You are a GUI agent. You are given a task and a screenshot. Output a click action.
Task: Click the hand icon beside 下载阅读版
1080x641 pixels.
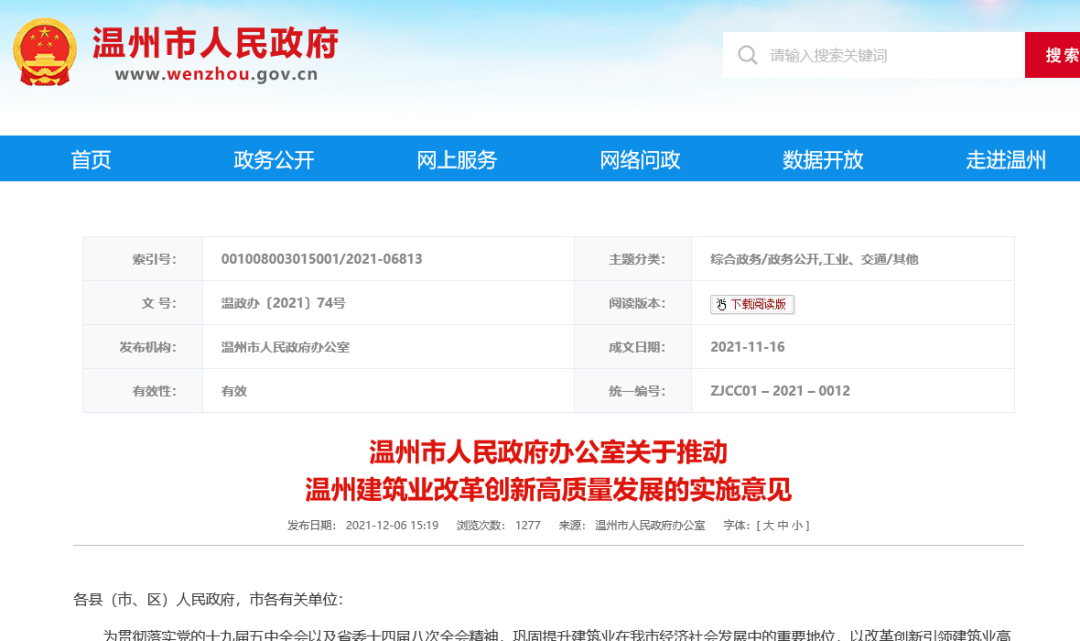tap(722, 303)
